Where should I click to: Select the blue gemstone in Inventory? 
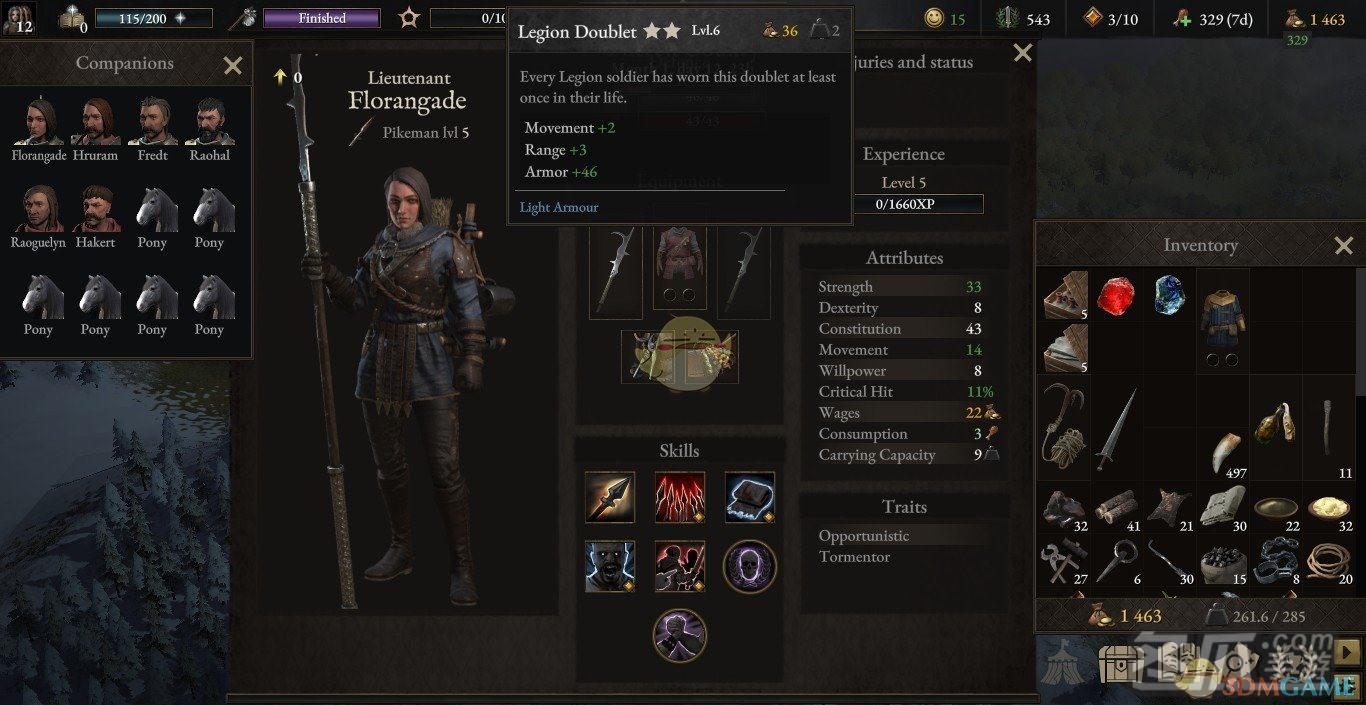pyautogui.click(x=1169, y=296)
